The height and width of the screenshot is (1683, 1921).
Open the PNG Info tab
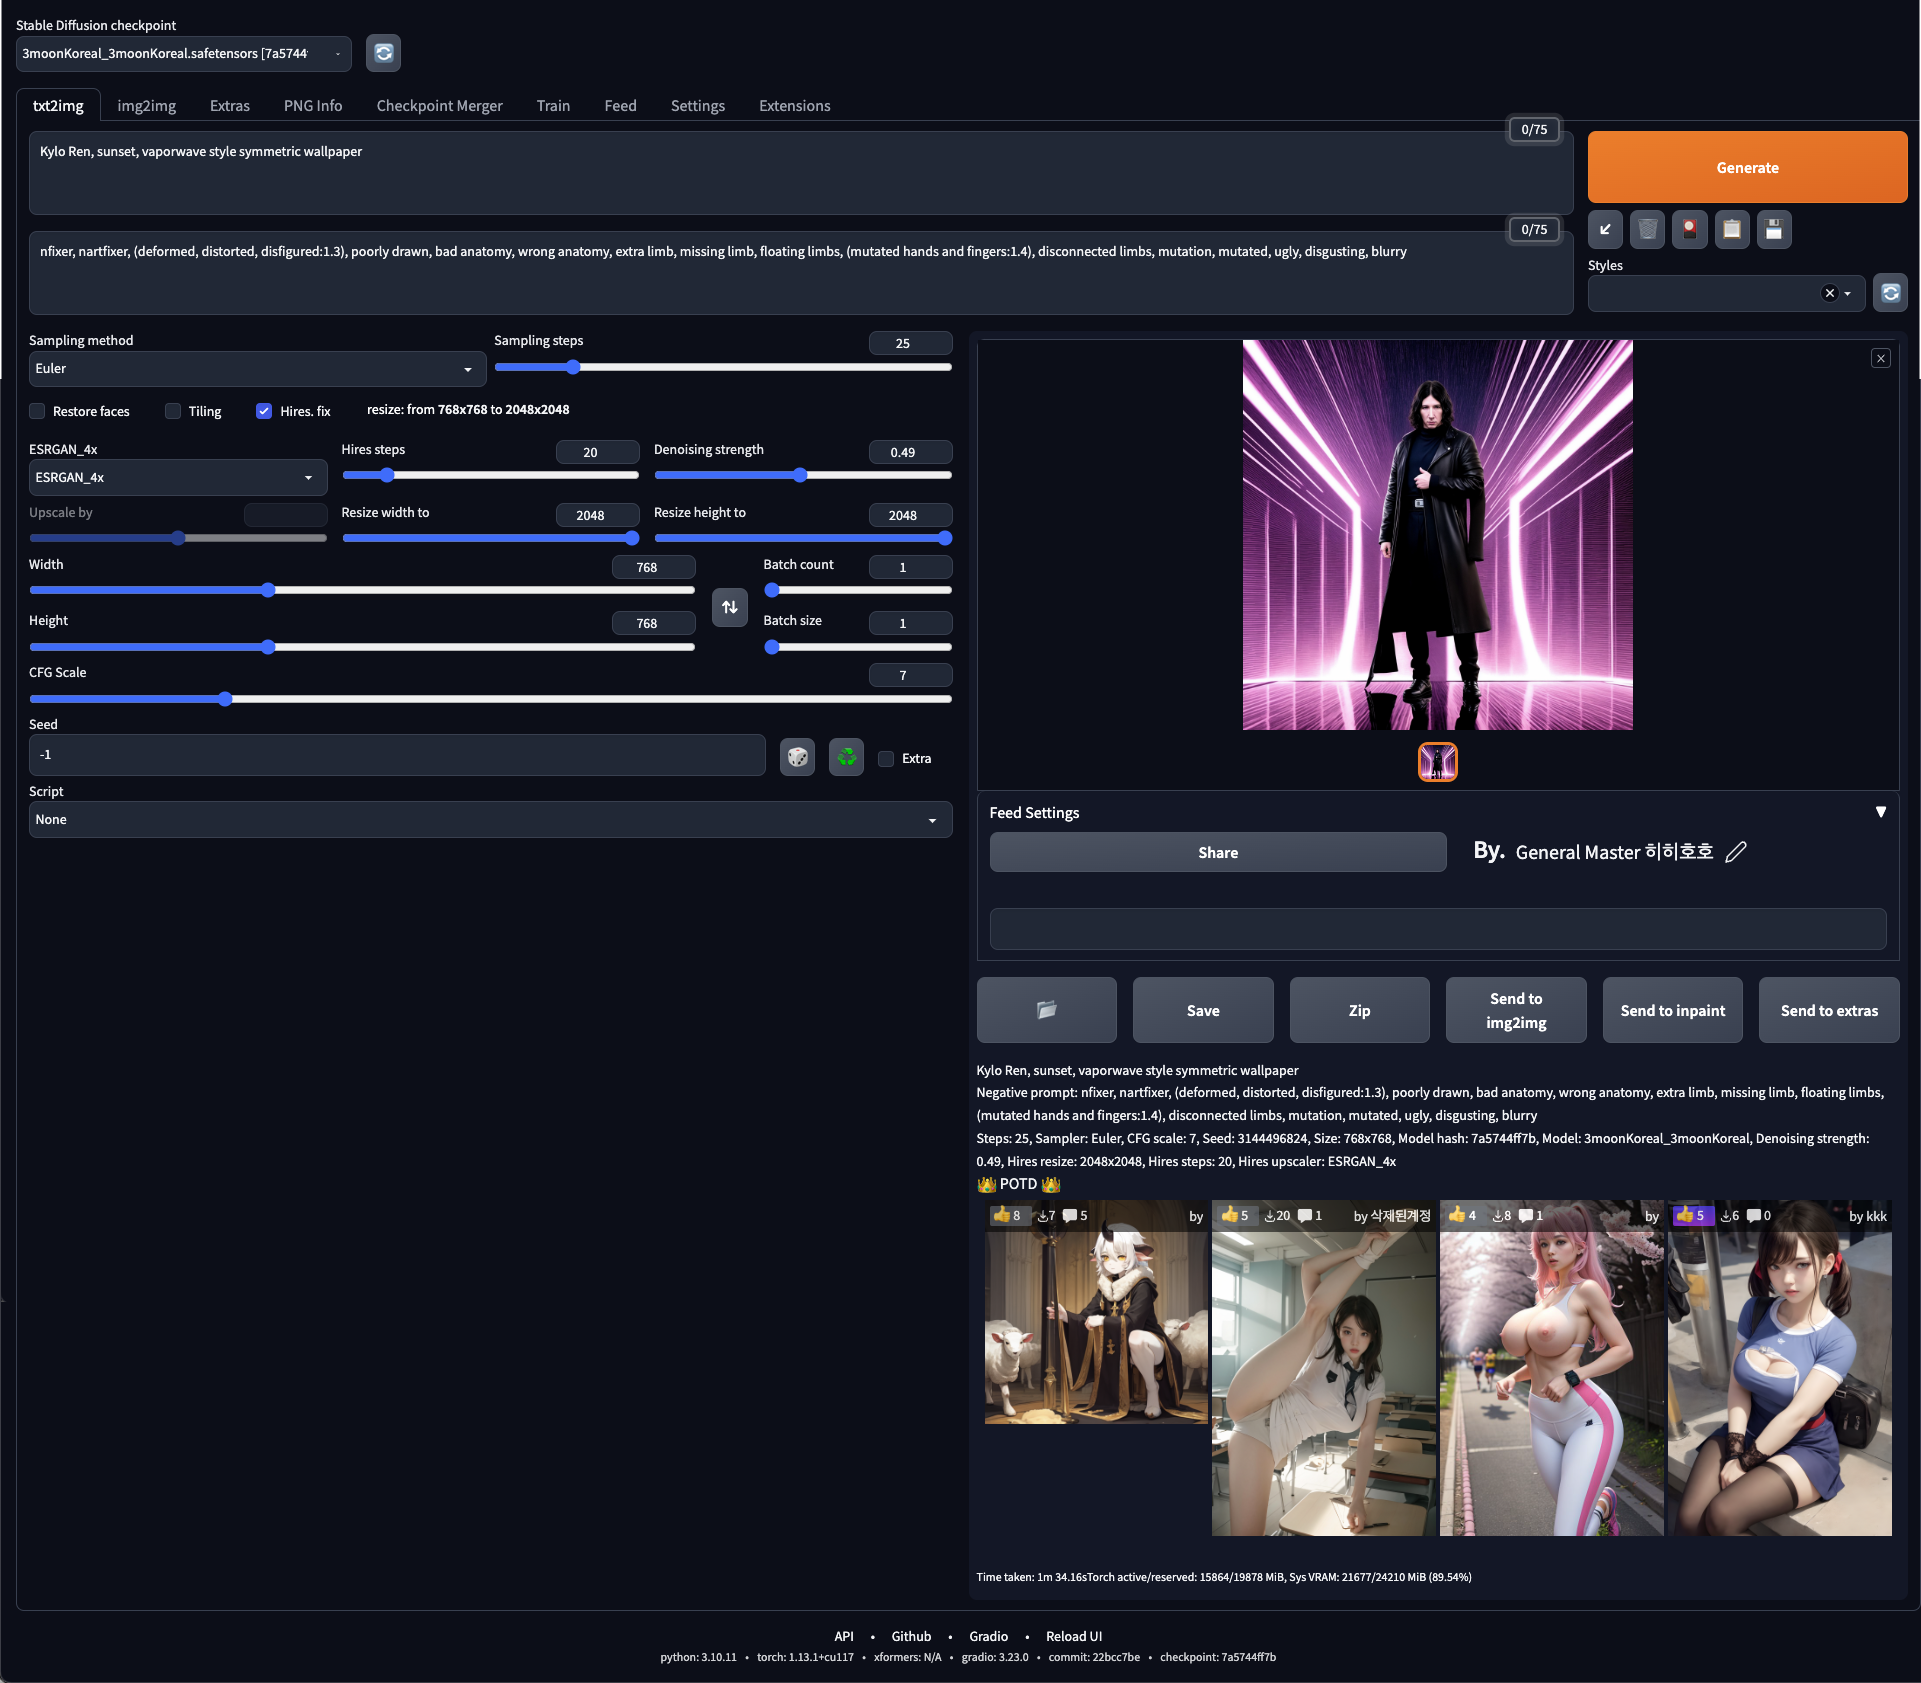313,106
